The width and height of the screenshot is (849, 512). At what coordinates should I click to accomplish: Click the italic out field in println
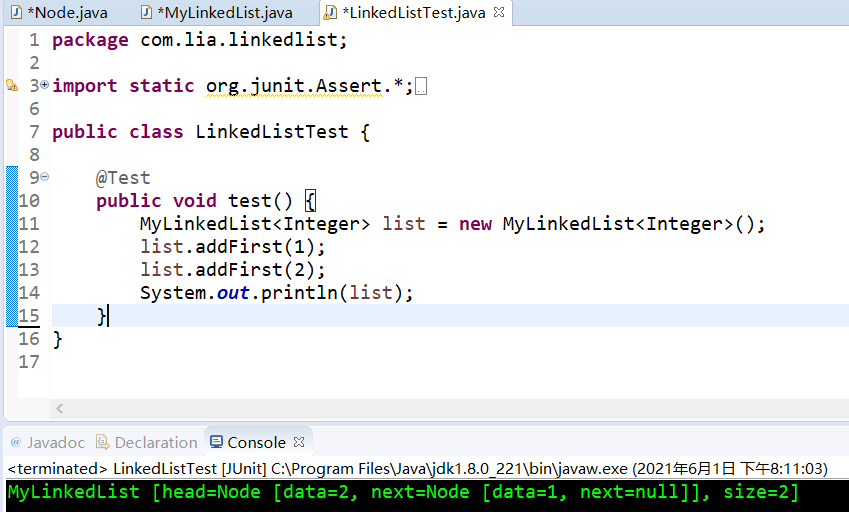tap(233, 293)
